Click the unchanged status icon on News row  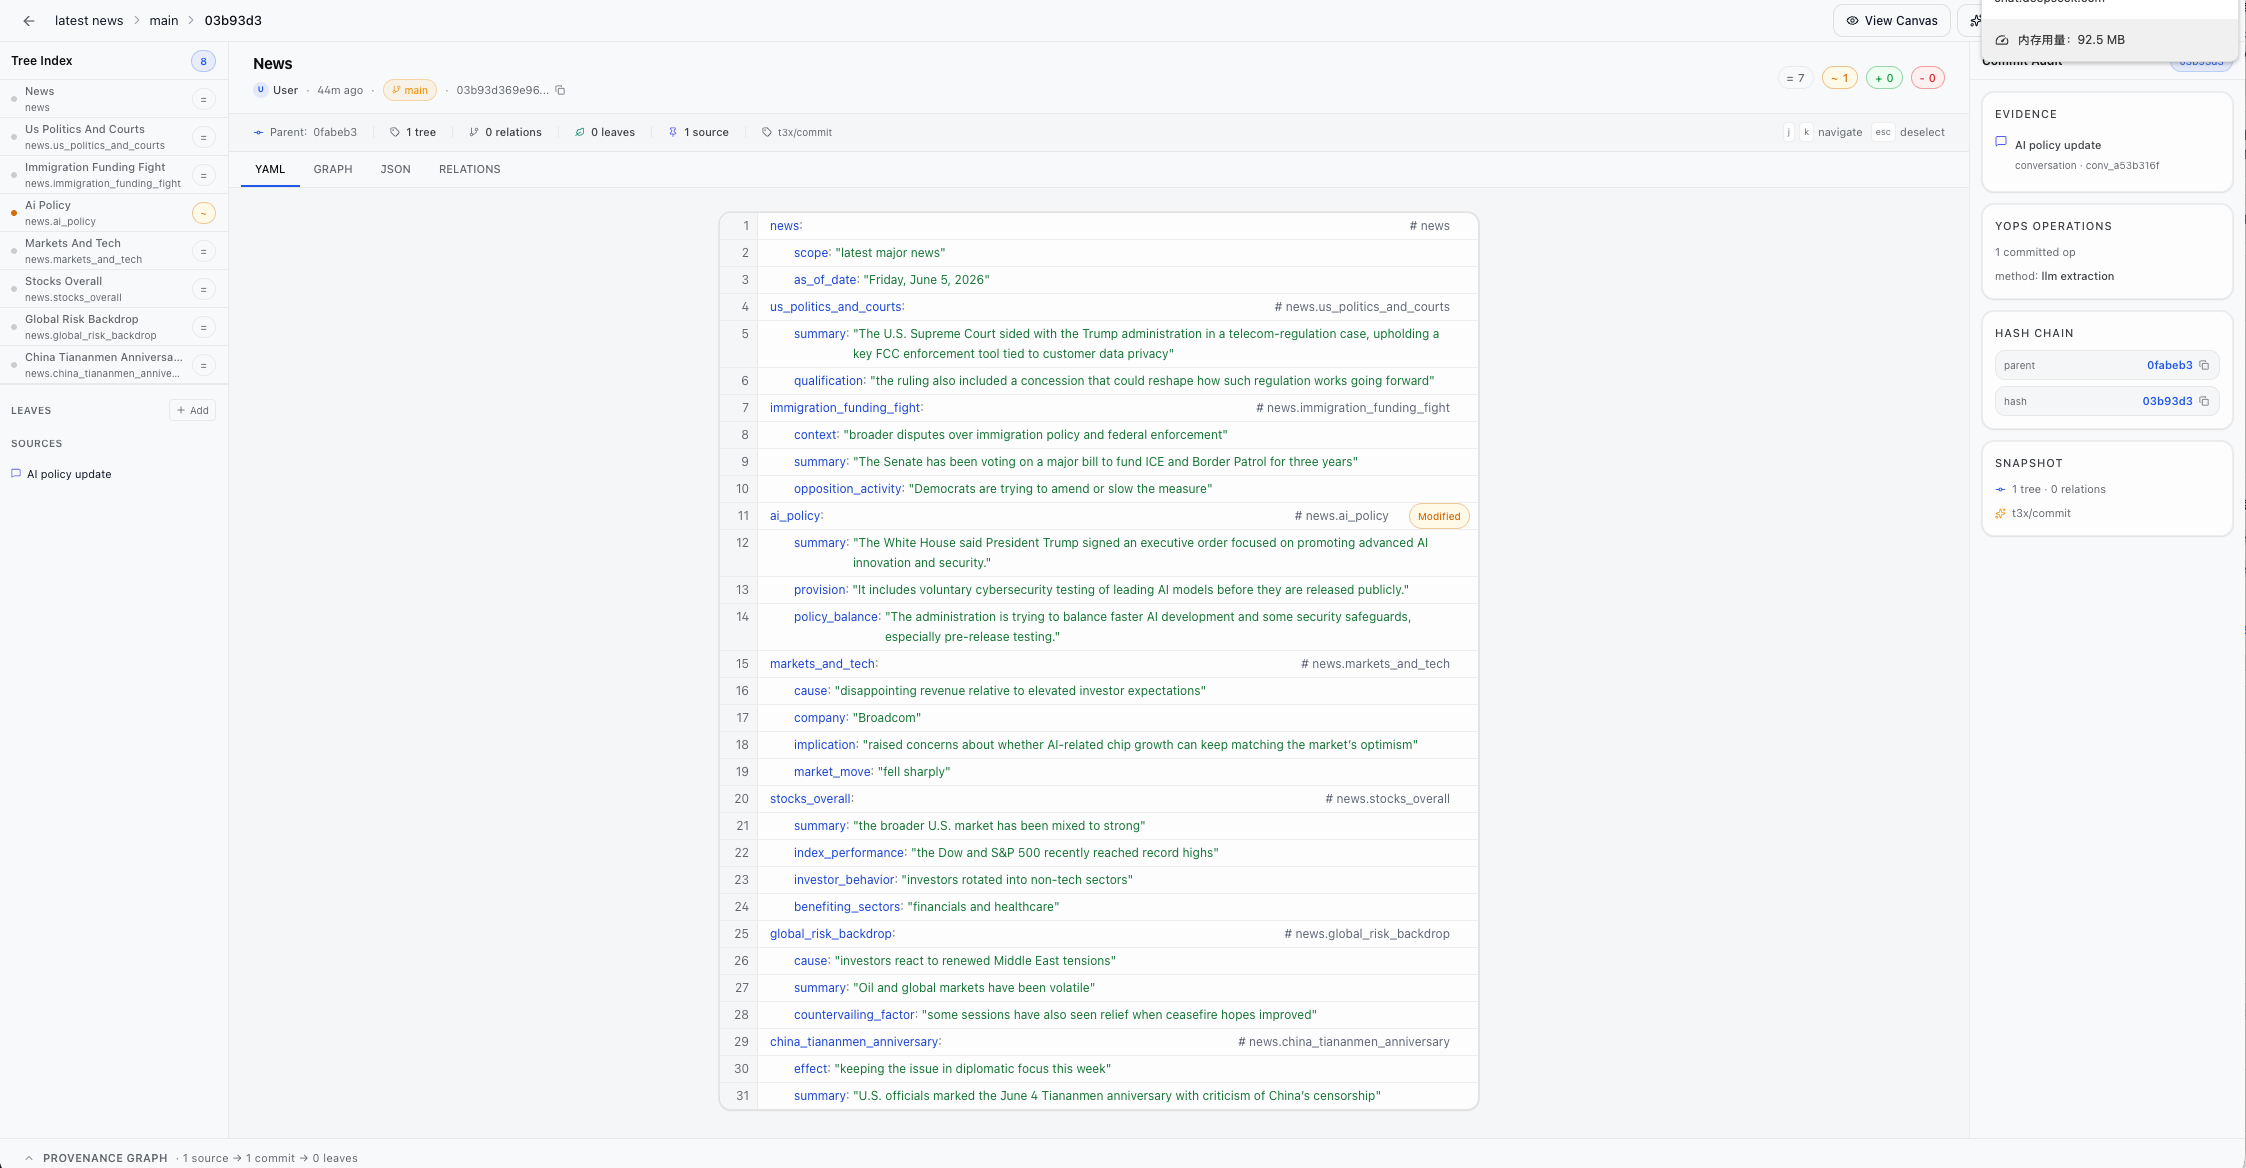coord(203,99)
